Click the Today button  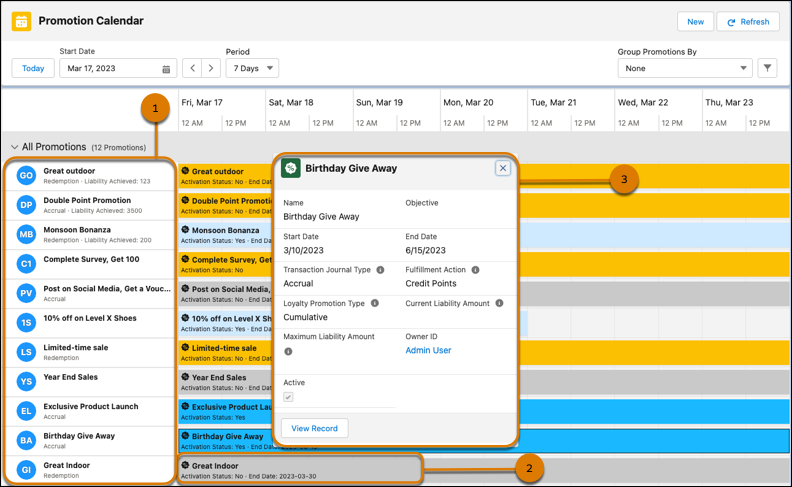[x=33, y=68]
